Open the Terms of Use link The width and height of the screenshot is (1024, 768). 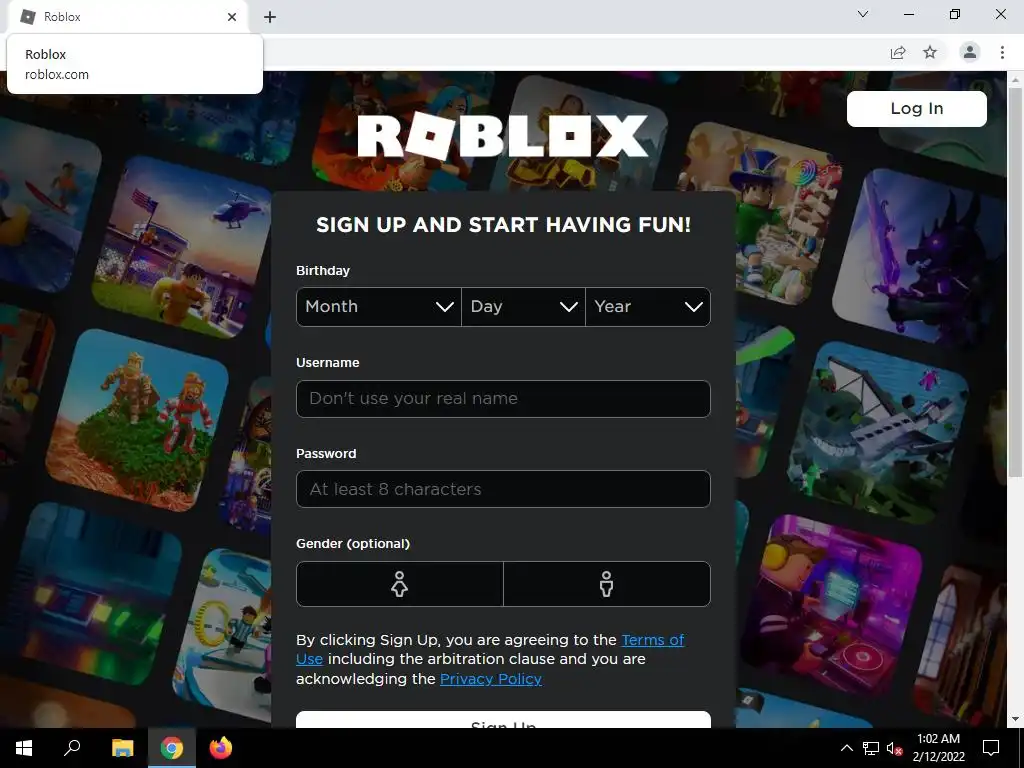(x=652, y=640)
